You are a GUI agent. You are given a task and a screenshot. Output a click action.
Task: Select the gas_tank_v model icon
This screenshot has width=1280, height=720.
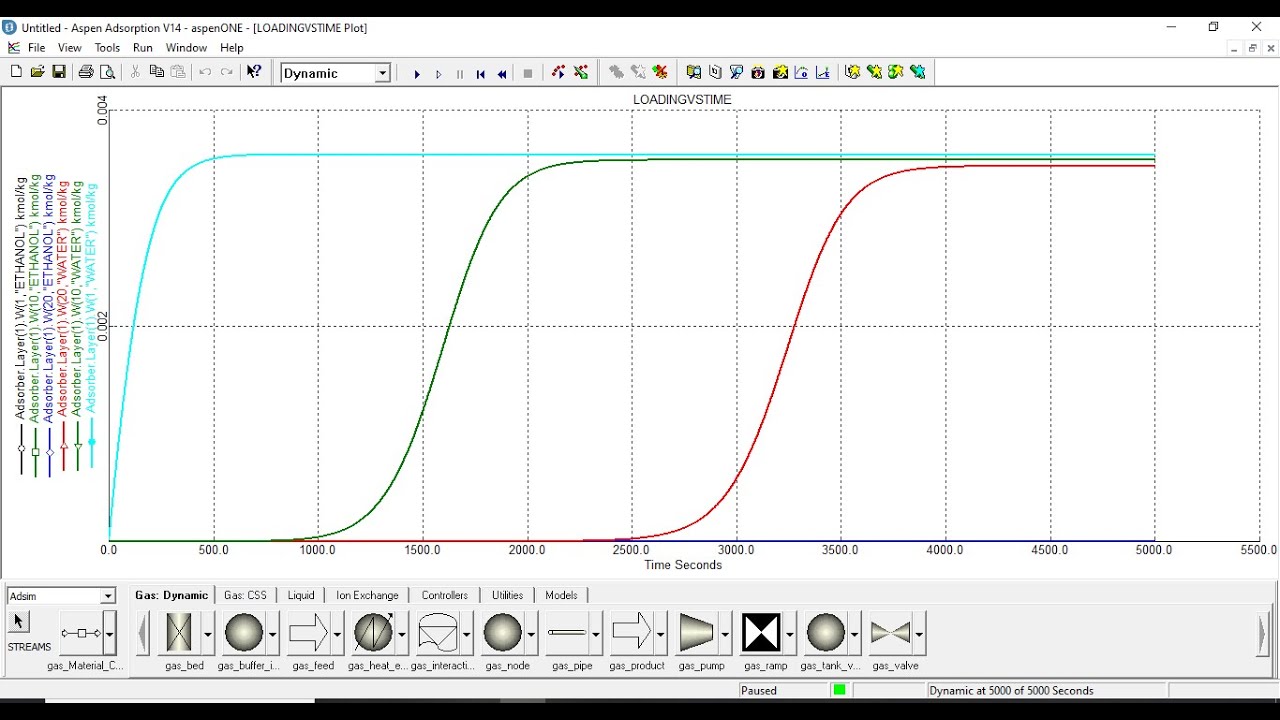click(x=826, y=632)
